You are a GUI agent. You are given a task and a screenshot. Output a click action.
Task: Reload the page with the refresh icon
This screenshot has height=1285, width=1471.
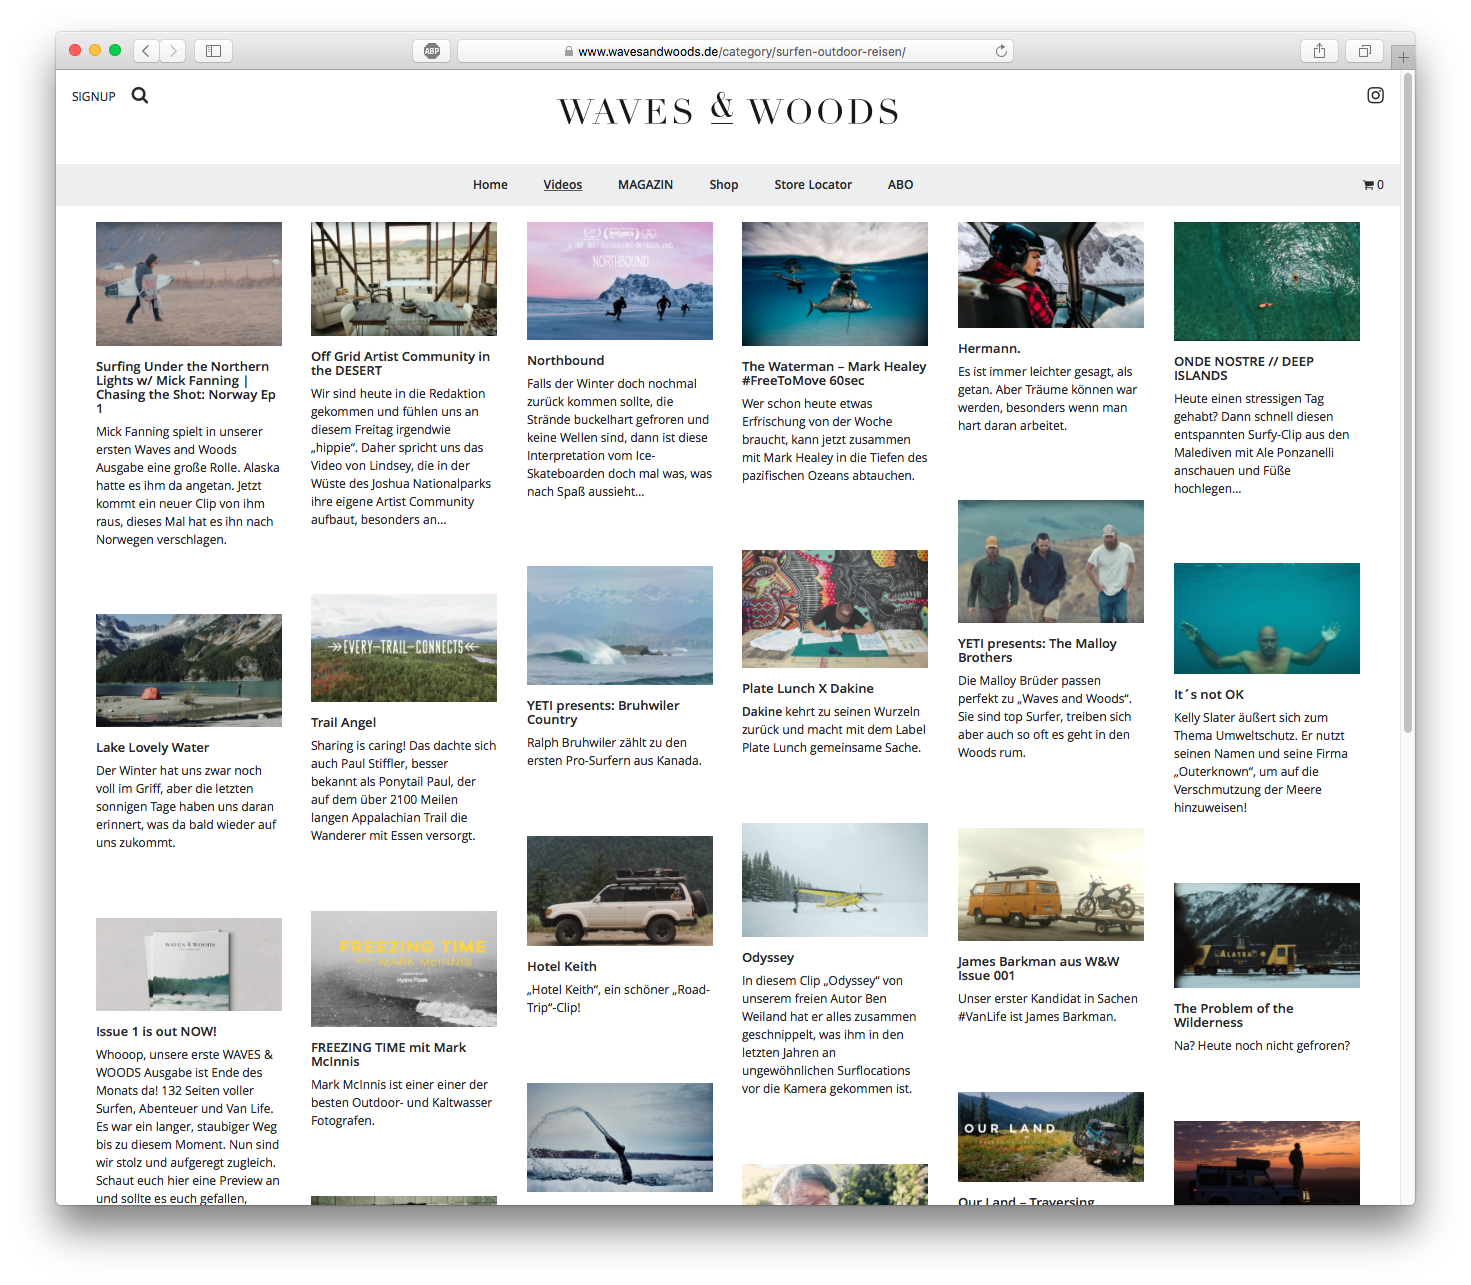[1001, 51]
